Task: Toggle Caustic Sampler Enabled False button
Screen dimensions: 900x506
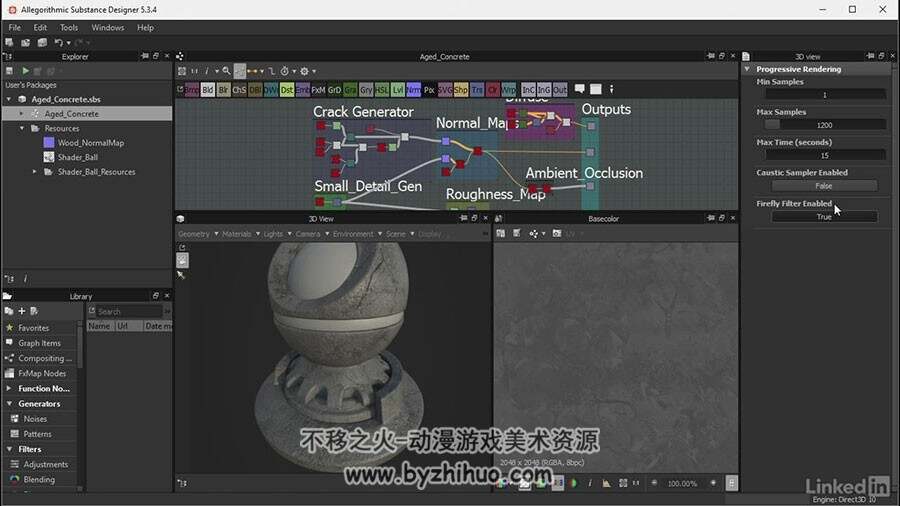Action: point(824,186)
